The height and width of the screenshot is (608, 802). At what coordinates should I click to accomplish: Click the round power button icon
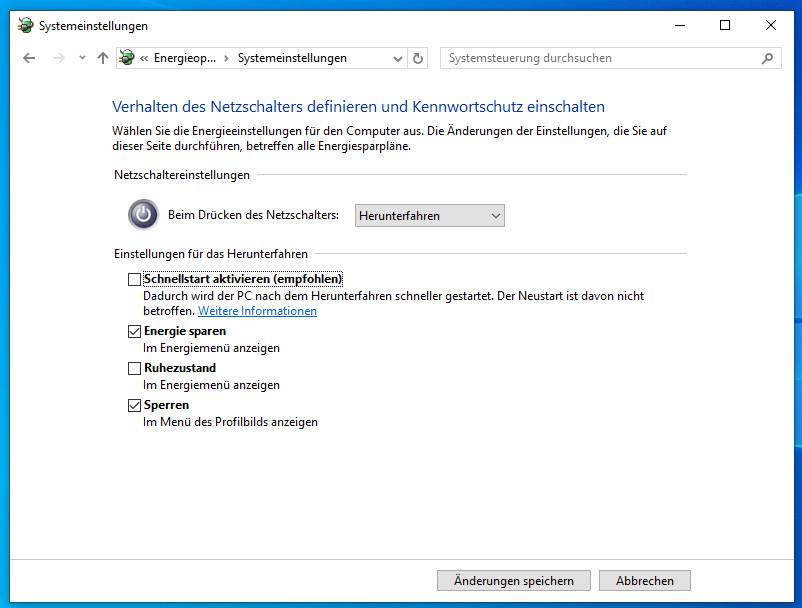coord(143,215)
